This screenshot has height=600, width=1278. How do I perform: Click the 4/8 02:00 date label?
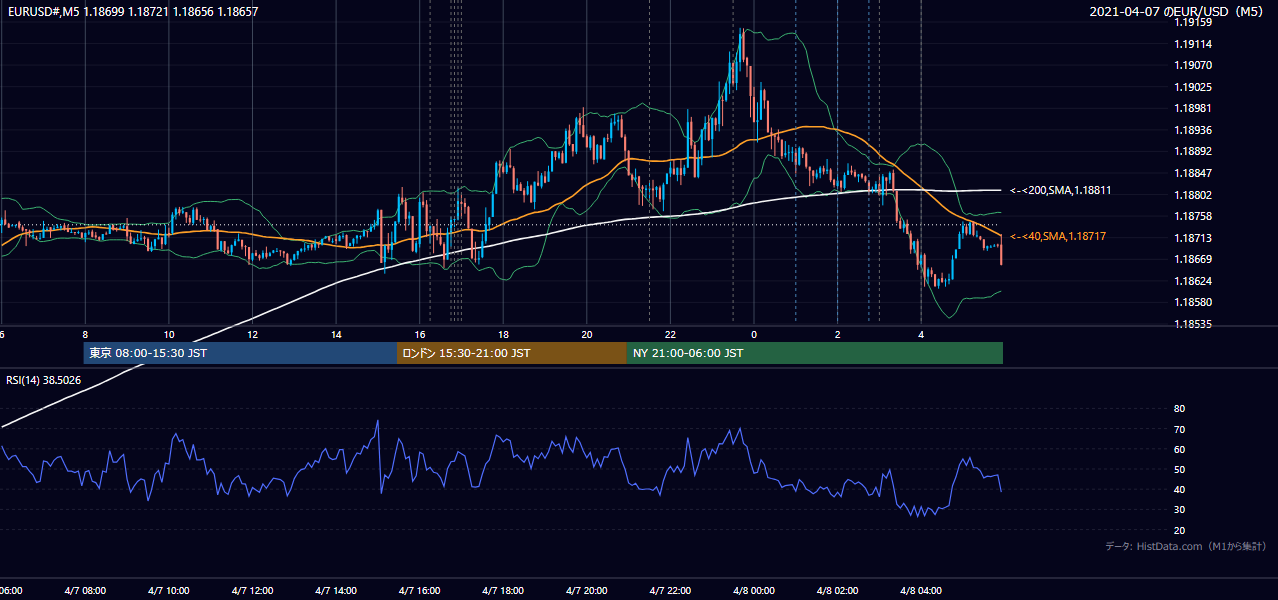point(837,590)
